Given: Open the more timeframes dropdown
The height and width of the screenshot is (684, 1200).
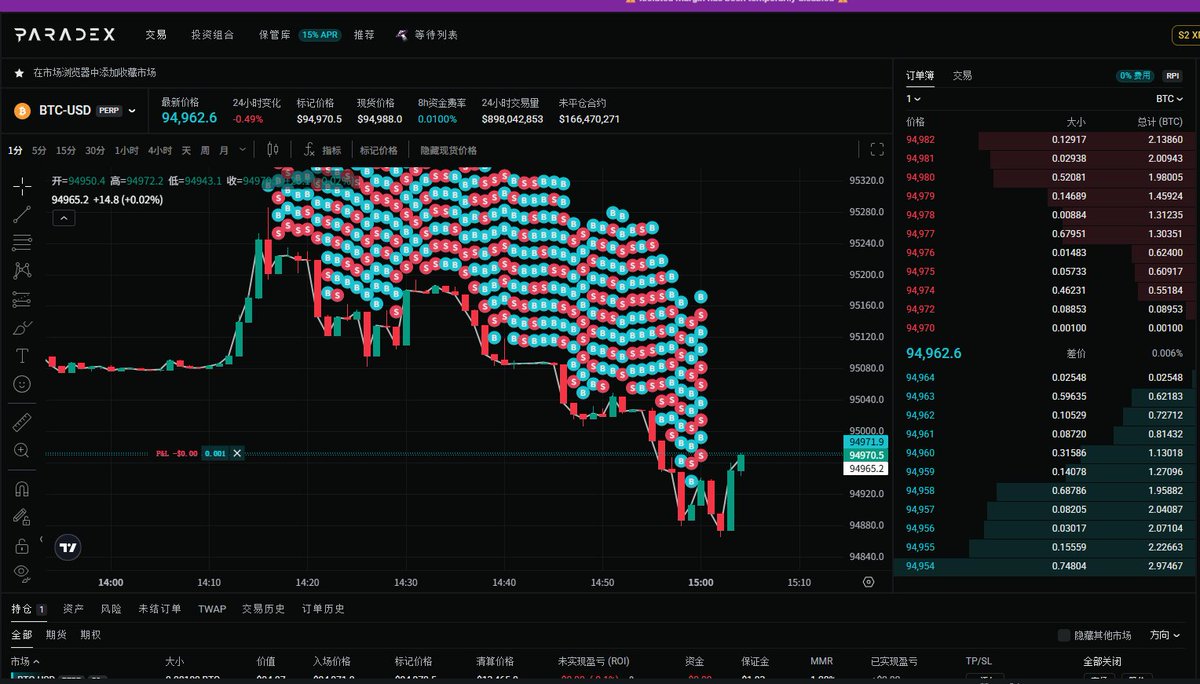Looking at the screenshot, I should pyautogui.click(x=243, y=150).
